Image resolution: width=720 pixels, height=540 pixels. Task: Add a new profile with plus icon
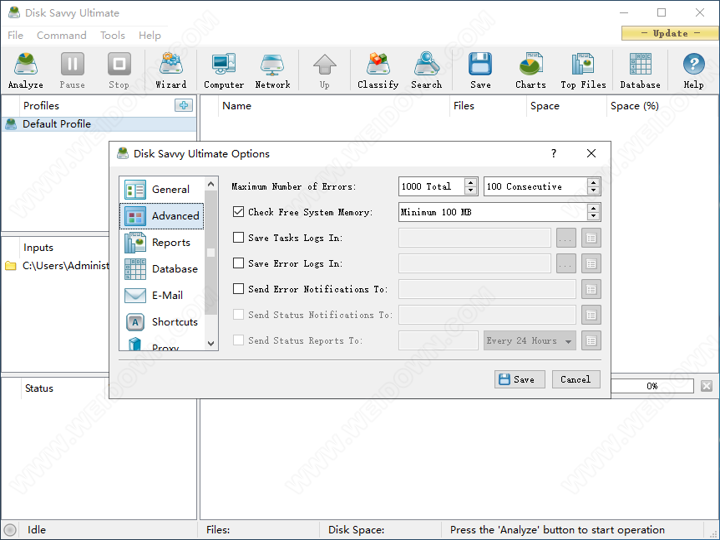(x=184, y=105)
